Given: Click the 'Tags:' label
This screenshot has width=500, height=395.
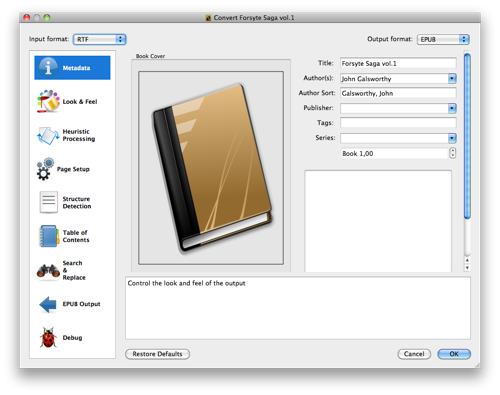Looking at the screenshot, I should (x=325, y=123).
